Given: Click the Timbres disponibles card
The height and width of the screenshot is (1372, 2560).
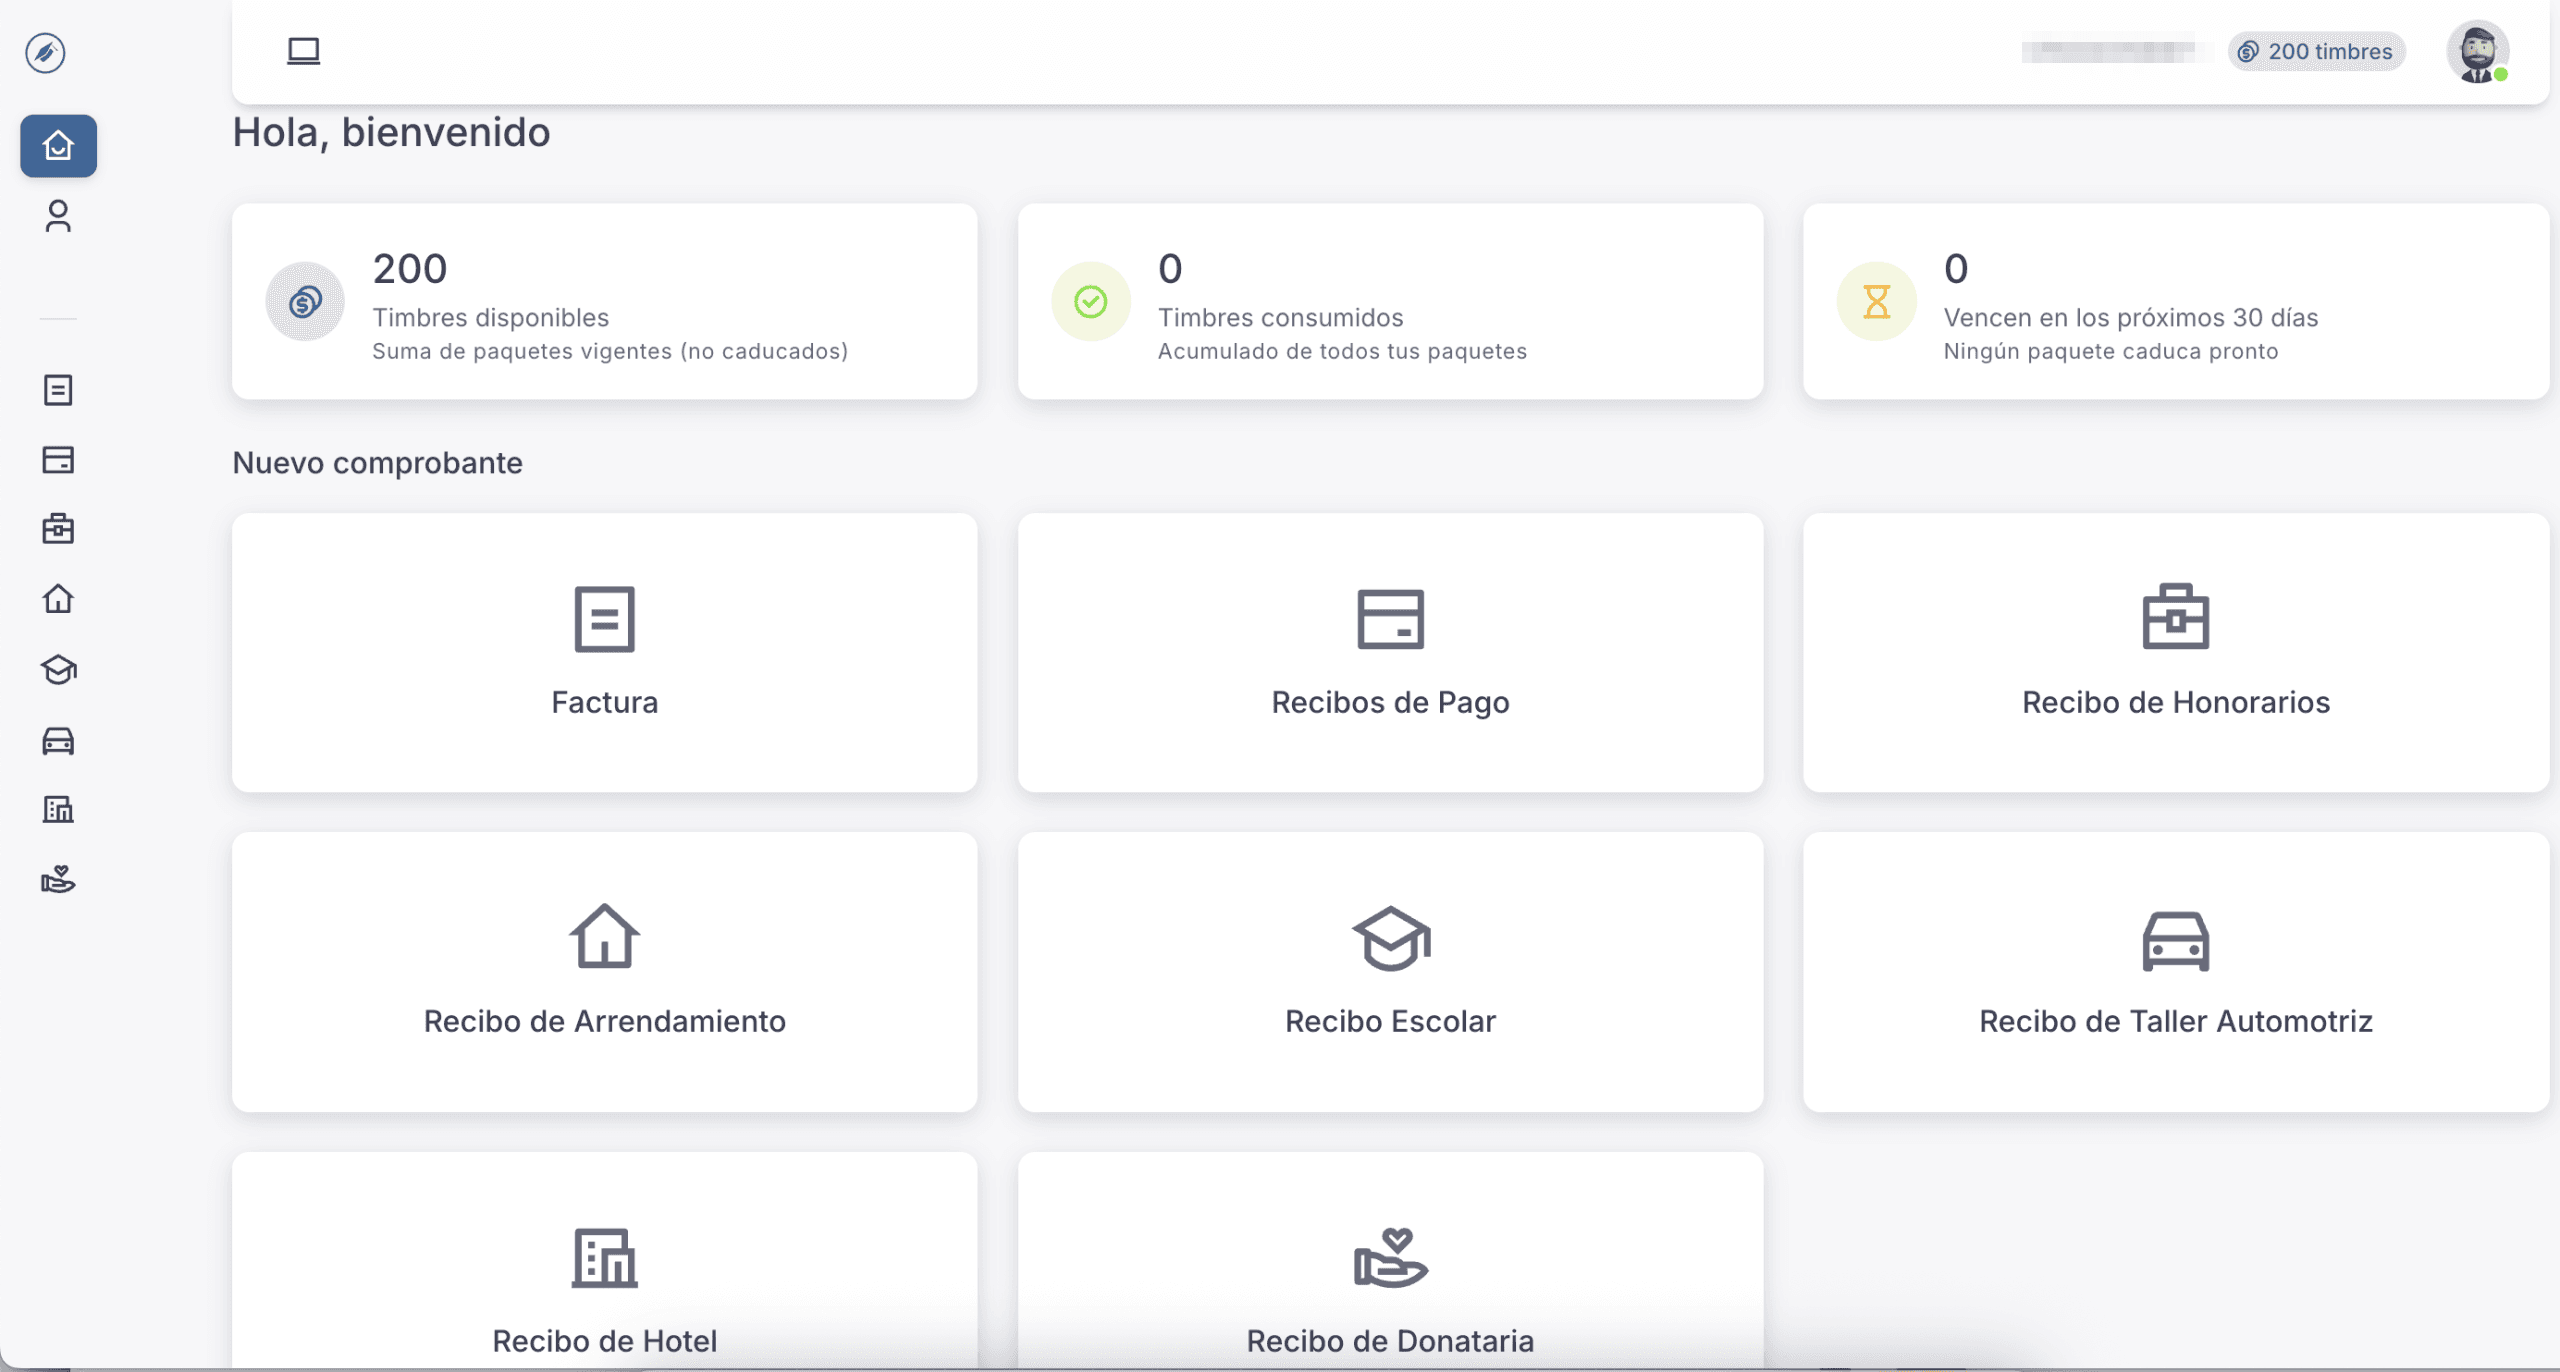Looking at the screenshot, I should [x=604, y=301].
